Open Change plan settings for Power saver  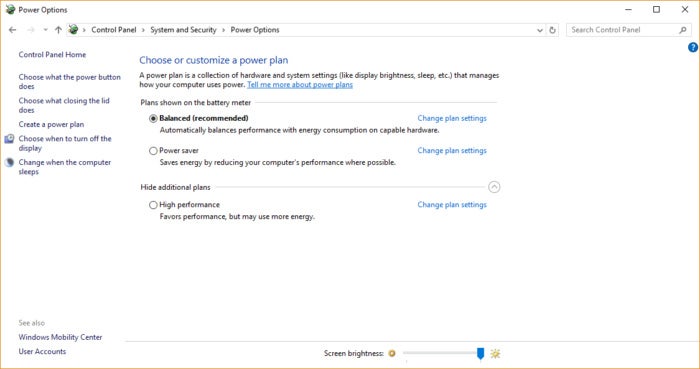click(x=452, y=151)
